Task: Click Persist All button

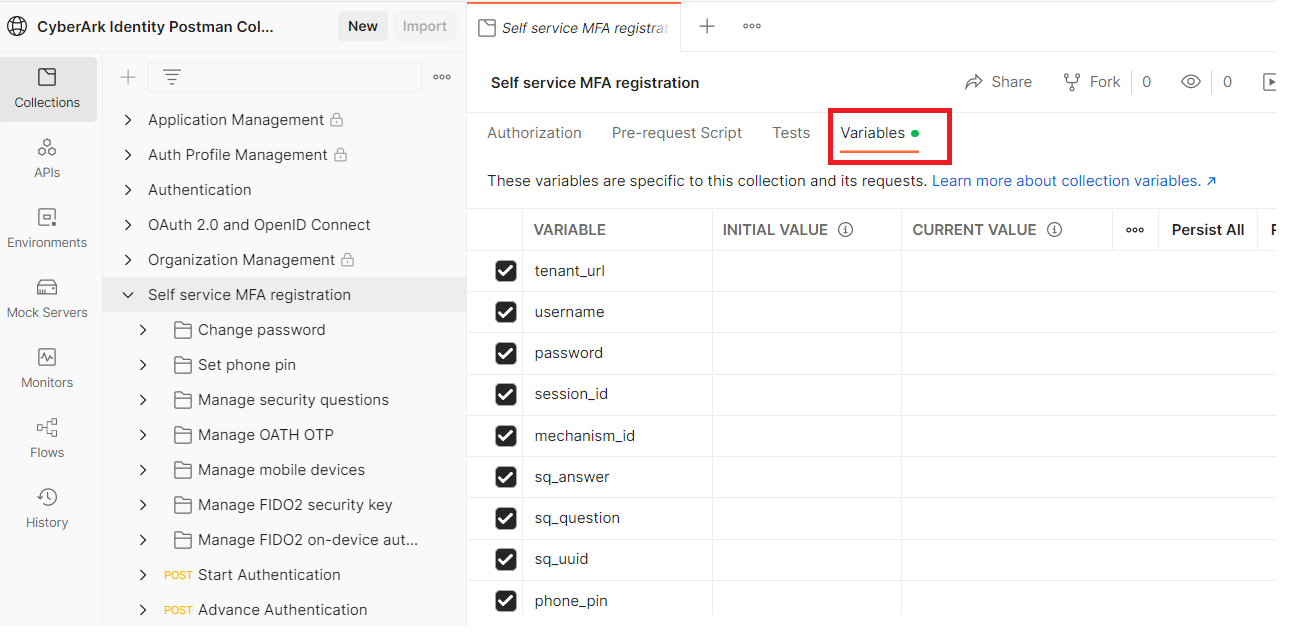Action: click(1208, 230)
